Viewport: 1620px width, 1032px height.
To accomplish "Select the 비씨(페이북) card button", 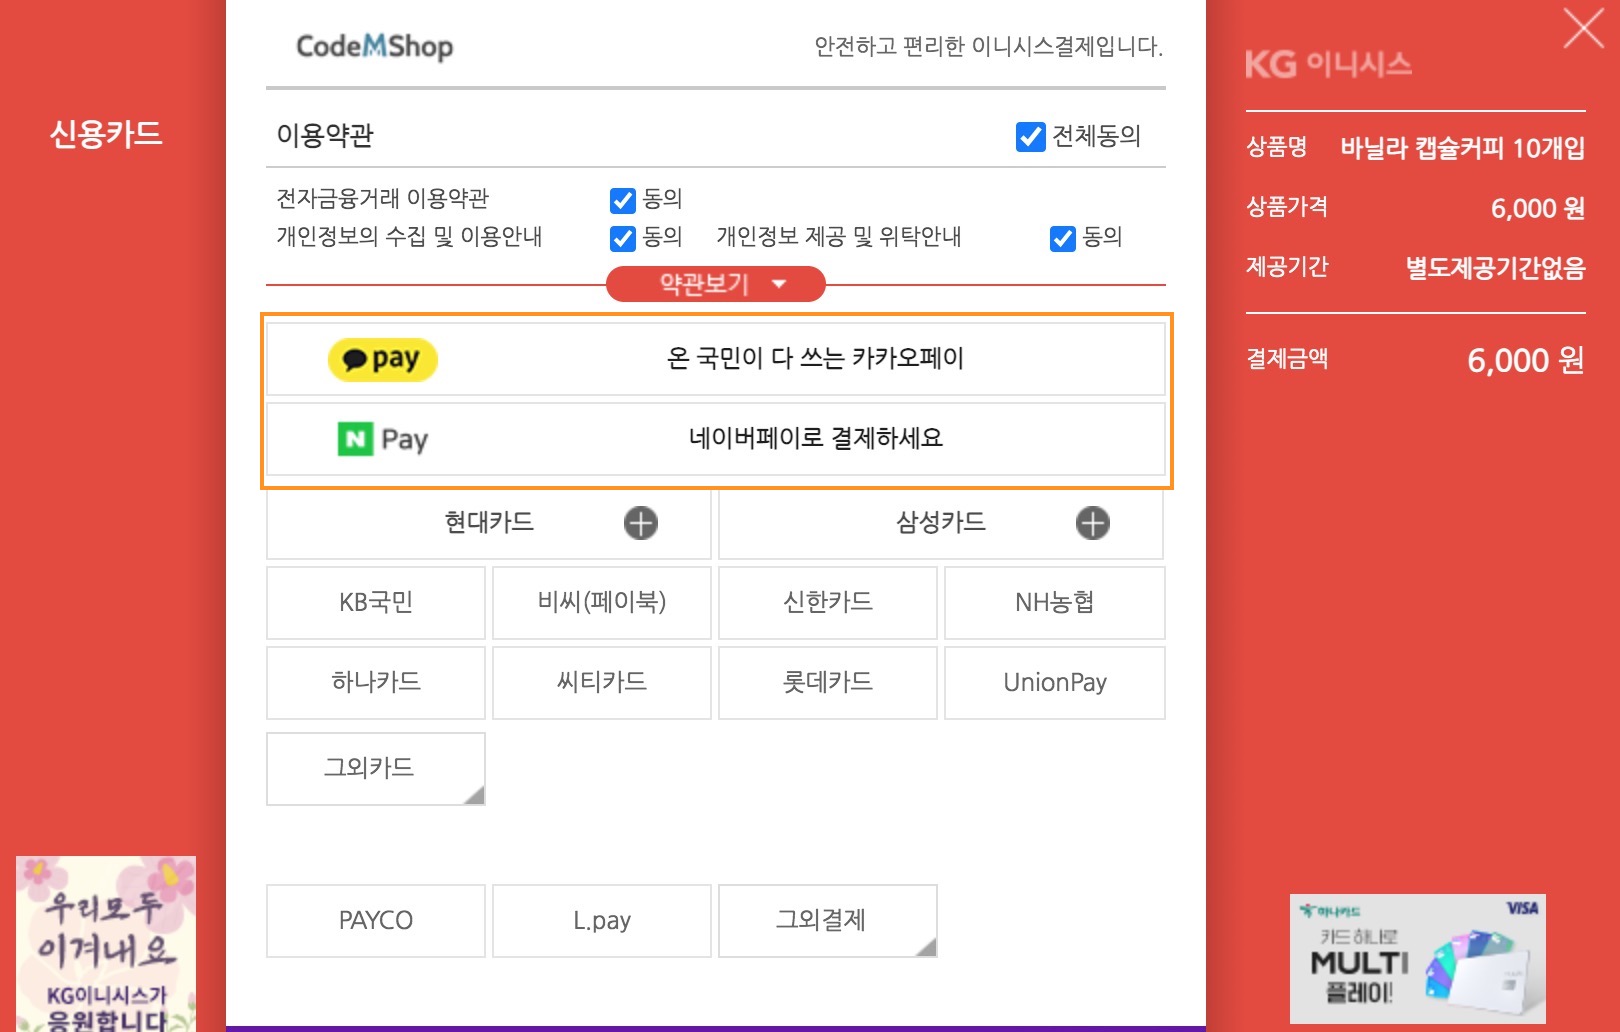I will pos(602,603).
